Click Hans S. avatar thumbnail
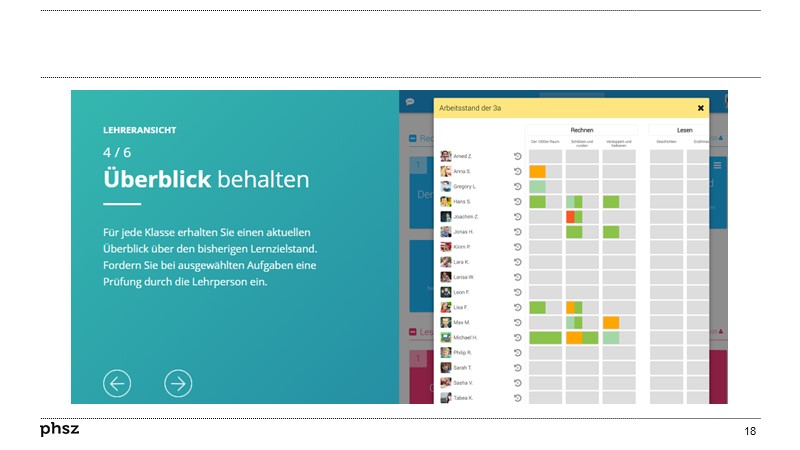 pos(446,202)
